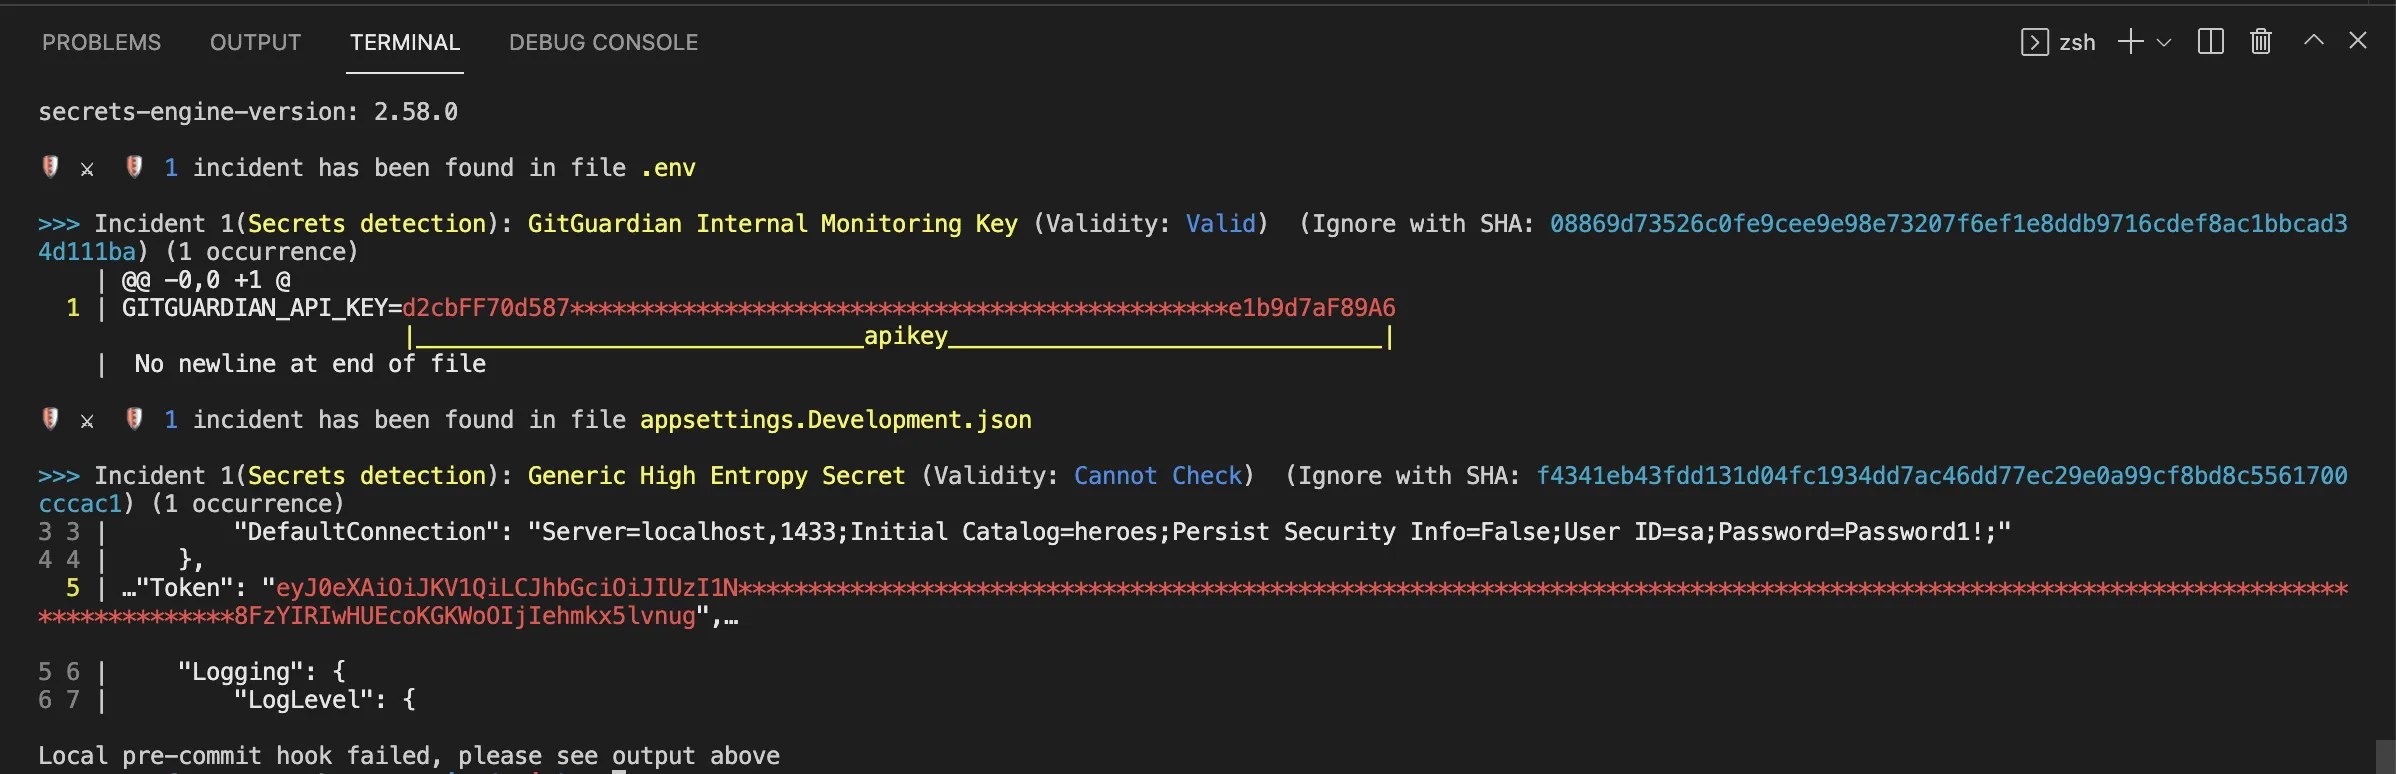
Task: Maximize the terminal panel with the up chevron
Action: coord(2312,41)
